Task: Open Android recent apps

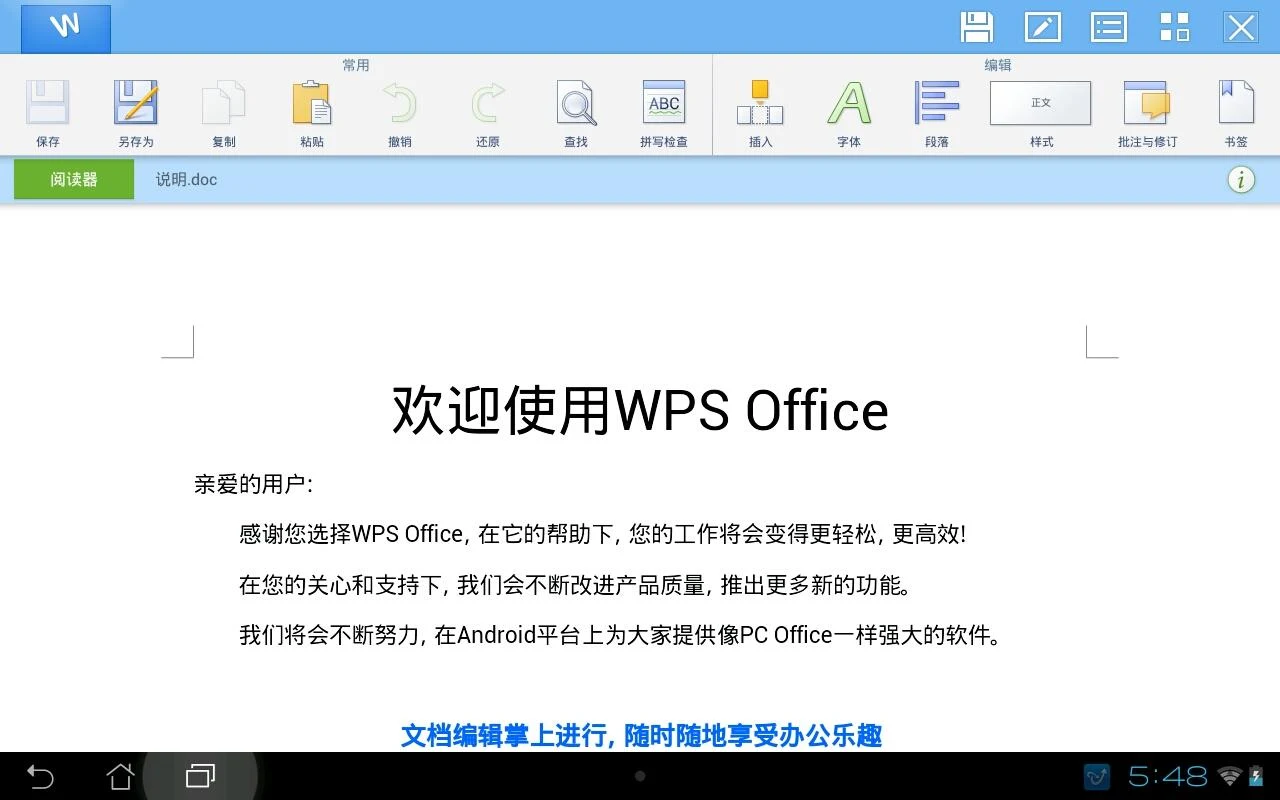Action: click(x=201, y=776)
